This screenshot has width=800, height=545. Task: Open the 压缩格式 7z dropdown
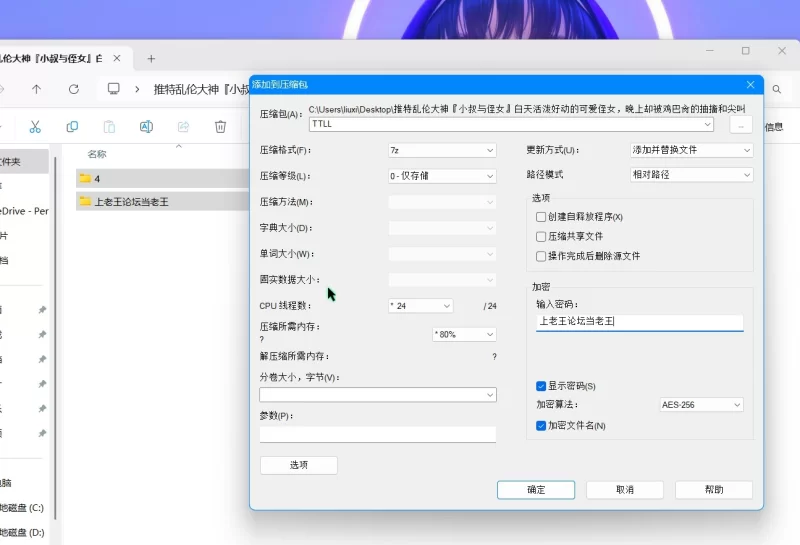(442, 150)
